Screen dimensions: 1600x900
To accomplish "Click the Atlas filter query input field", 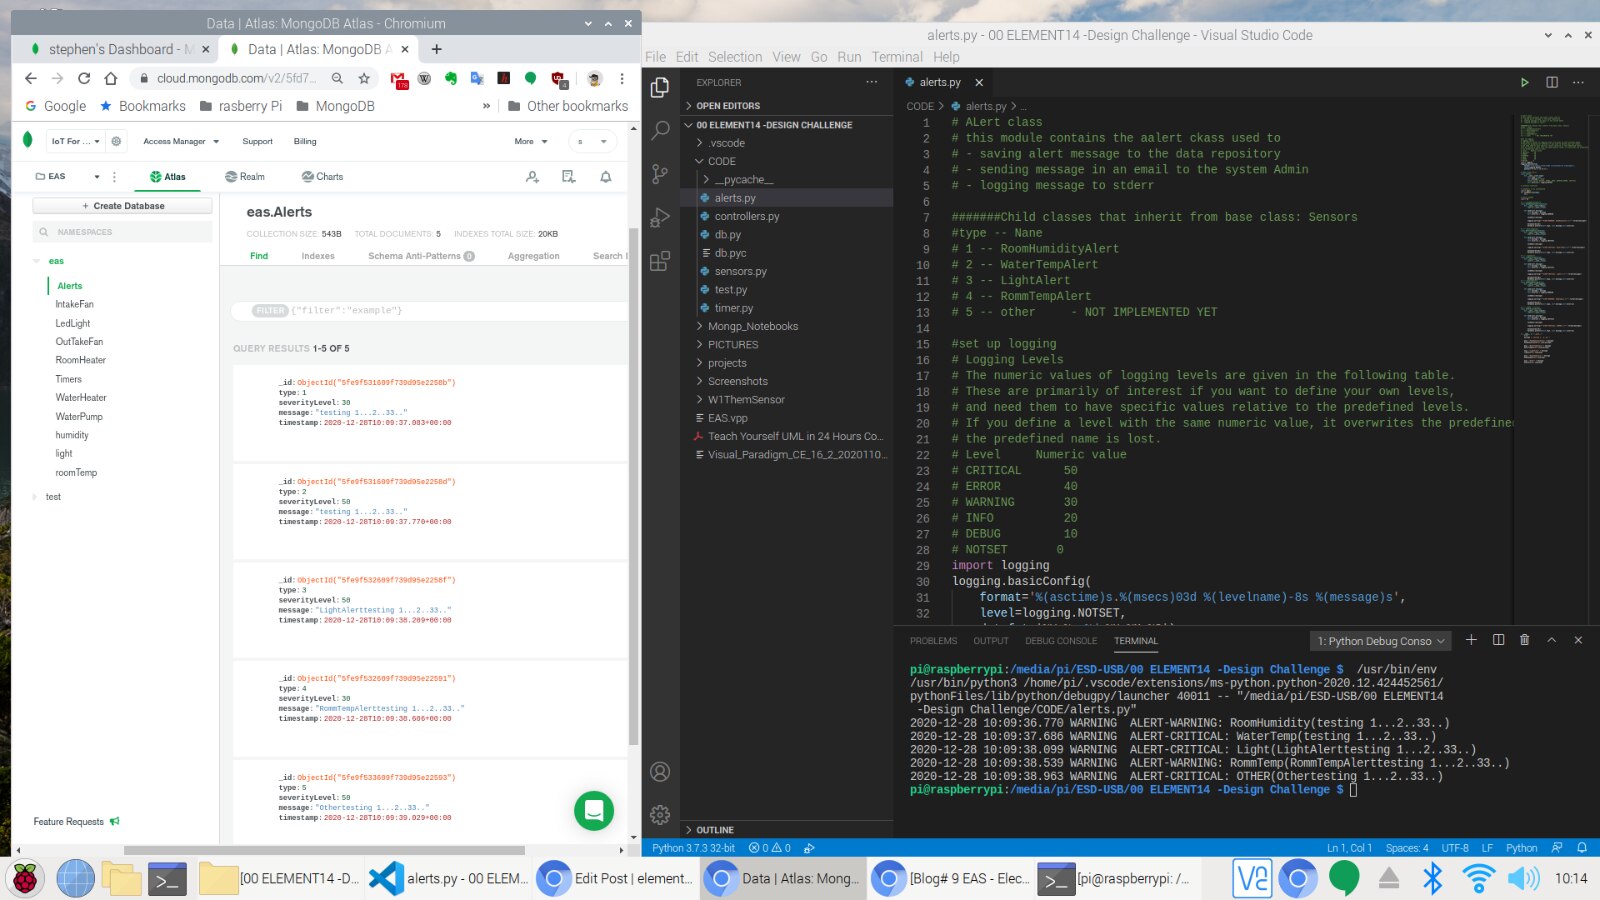I will tap(450, 311).
